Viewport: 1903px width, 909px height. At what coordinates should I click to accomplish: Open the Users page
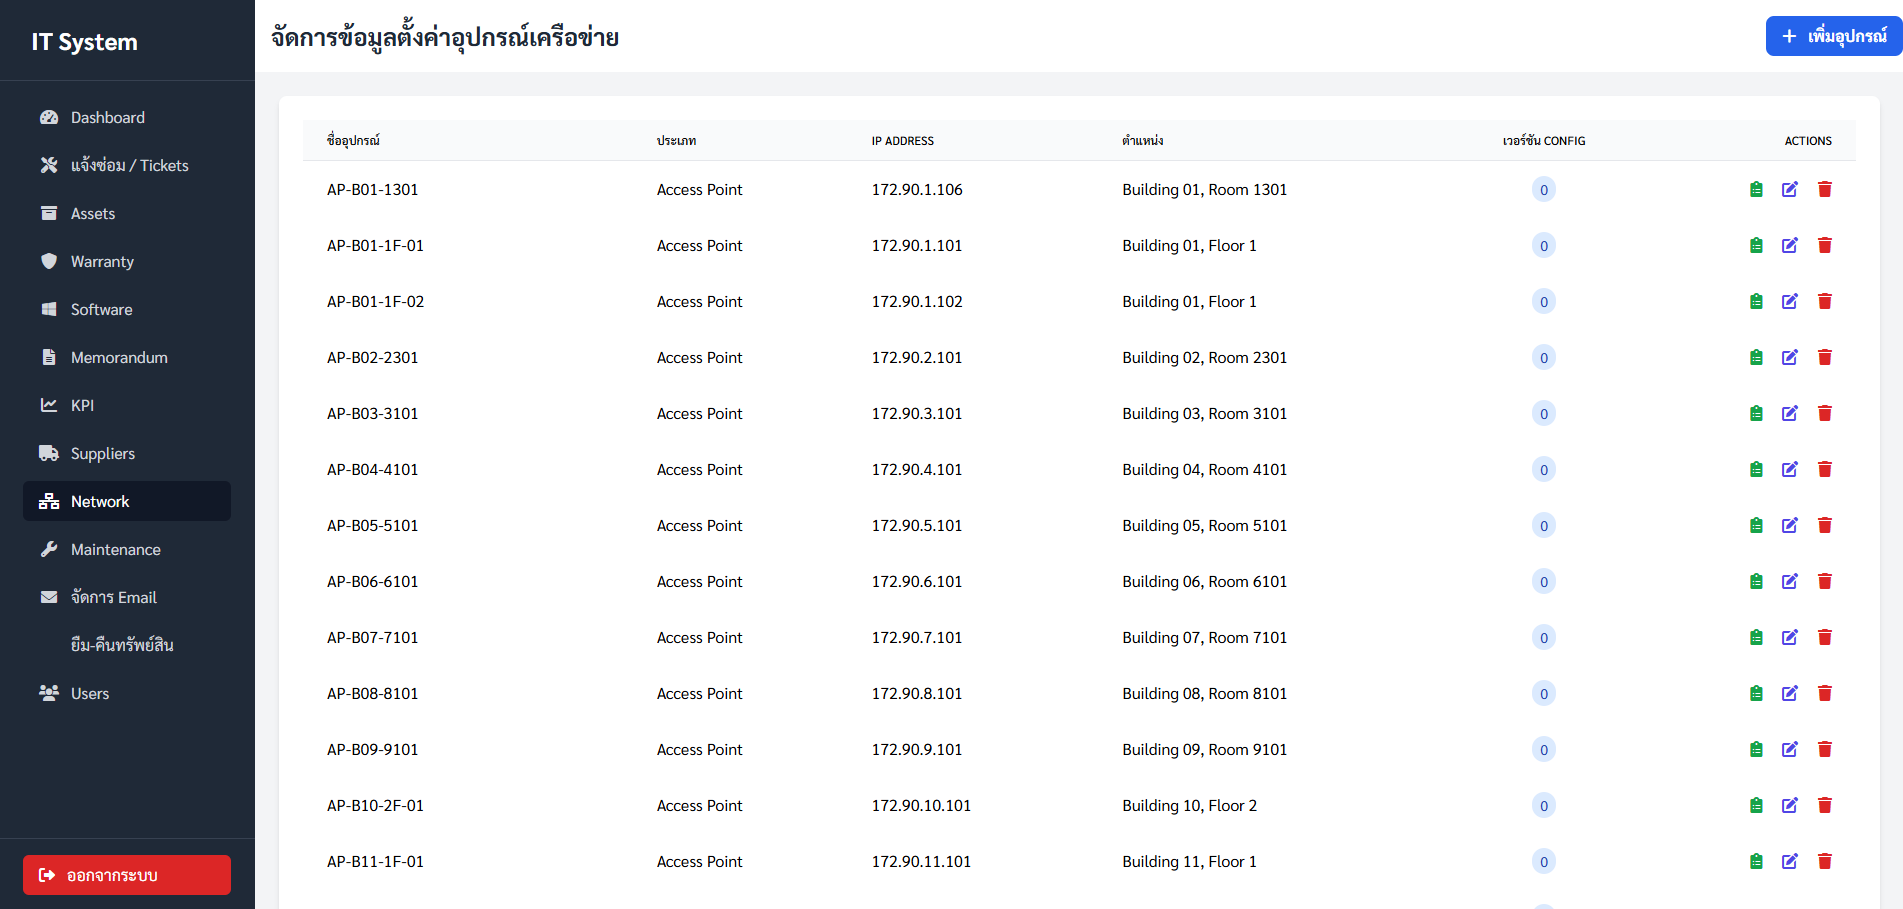click(127, 693)
